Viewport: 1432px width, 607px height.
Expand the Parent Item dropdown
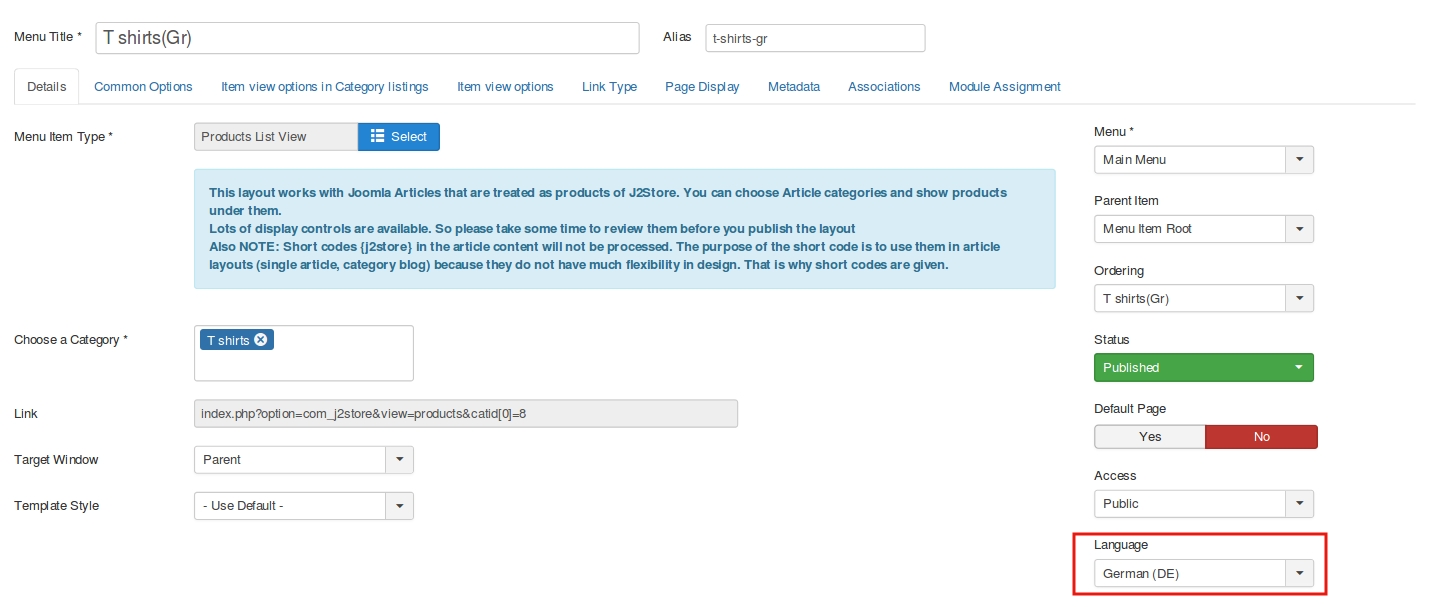pyautogui.click(x=1203, y=229)
